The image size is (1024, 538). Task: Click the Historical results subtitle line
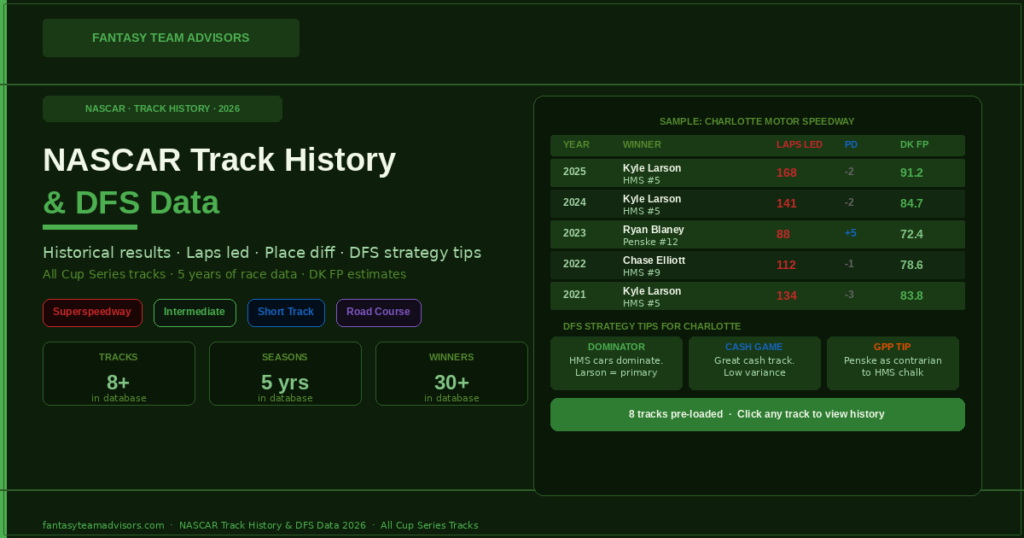[262, 253]
